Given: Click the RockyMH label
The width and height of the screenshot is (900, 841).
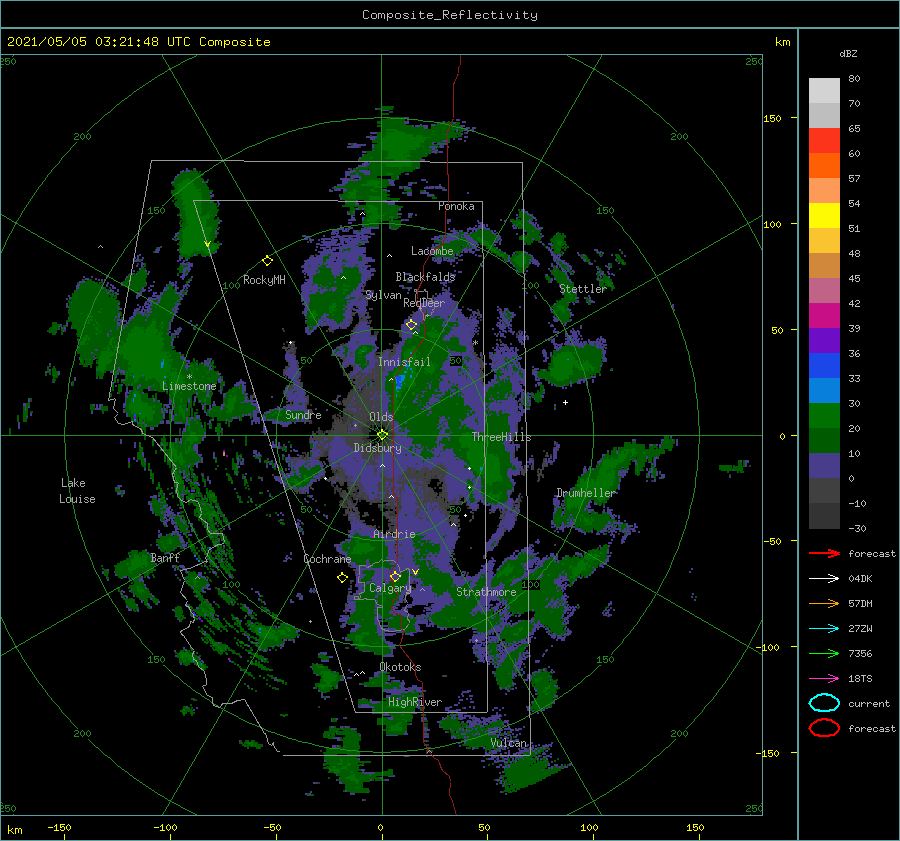Looking at the screenshot, I should tap(264, 280).
